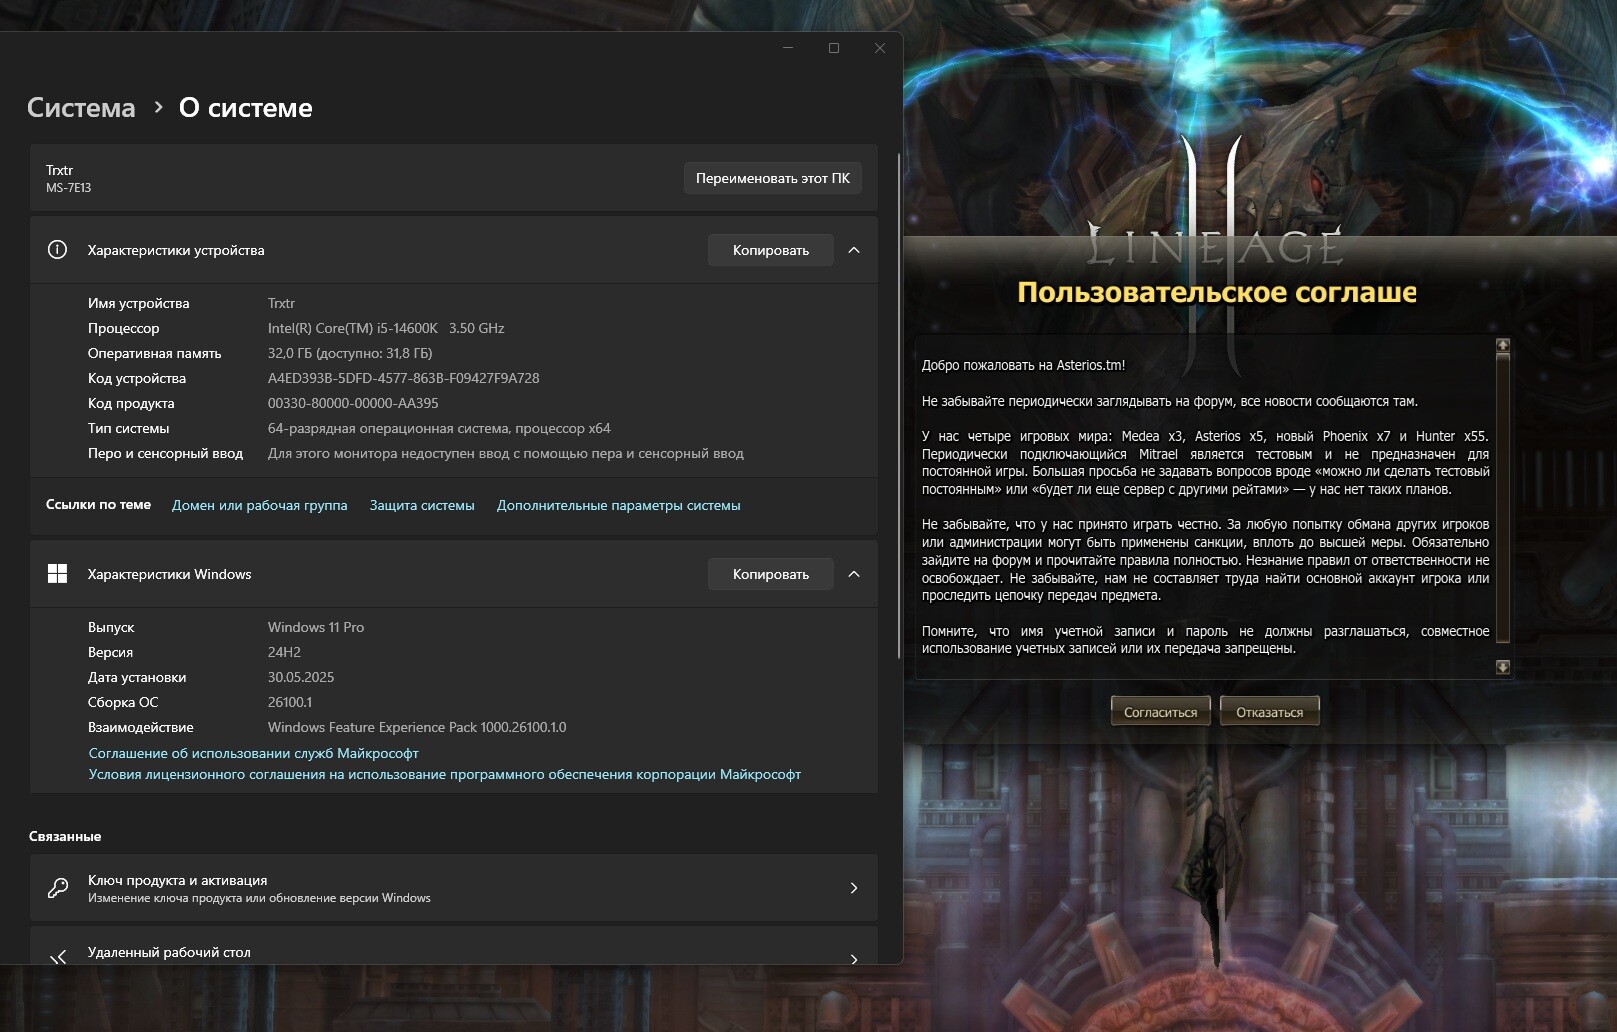This screenshot has height=1032, width=1617.
Task: Click the version value 24H2
Action: (x=284, y=652)
